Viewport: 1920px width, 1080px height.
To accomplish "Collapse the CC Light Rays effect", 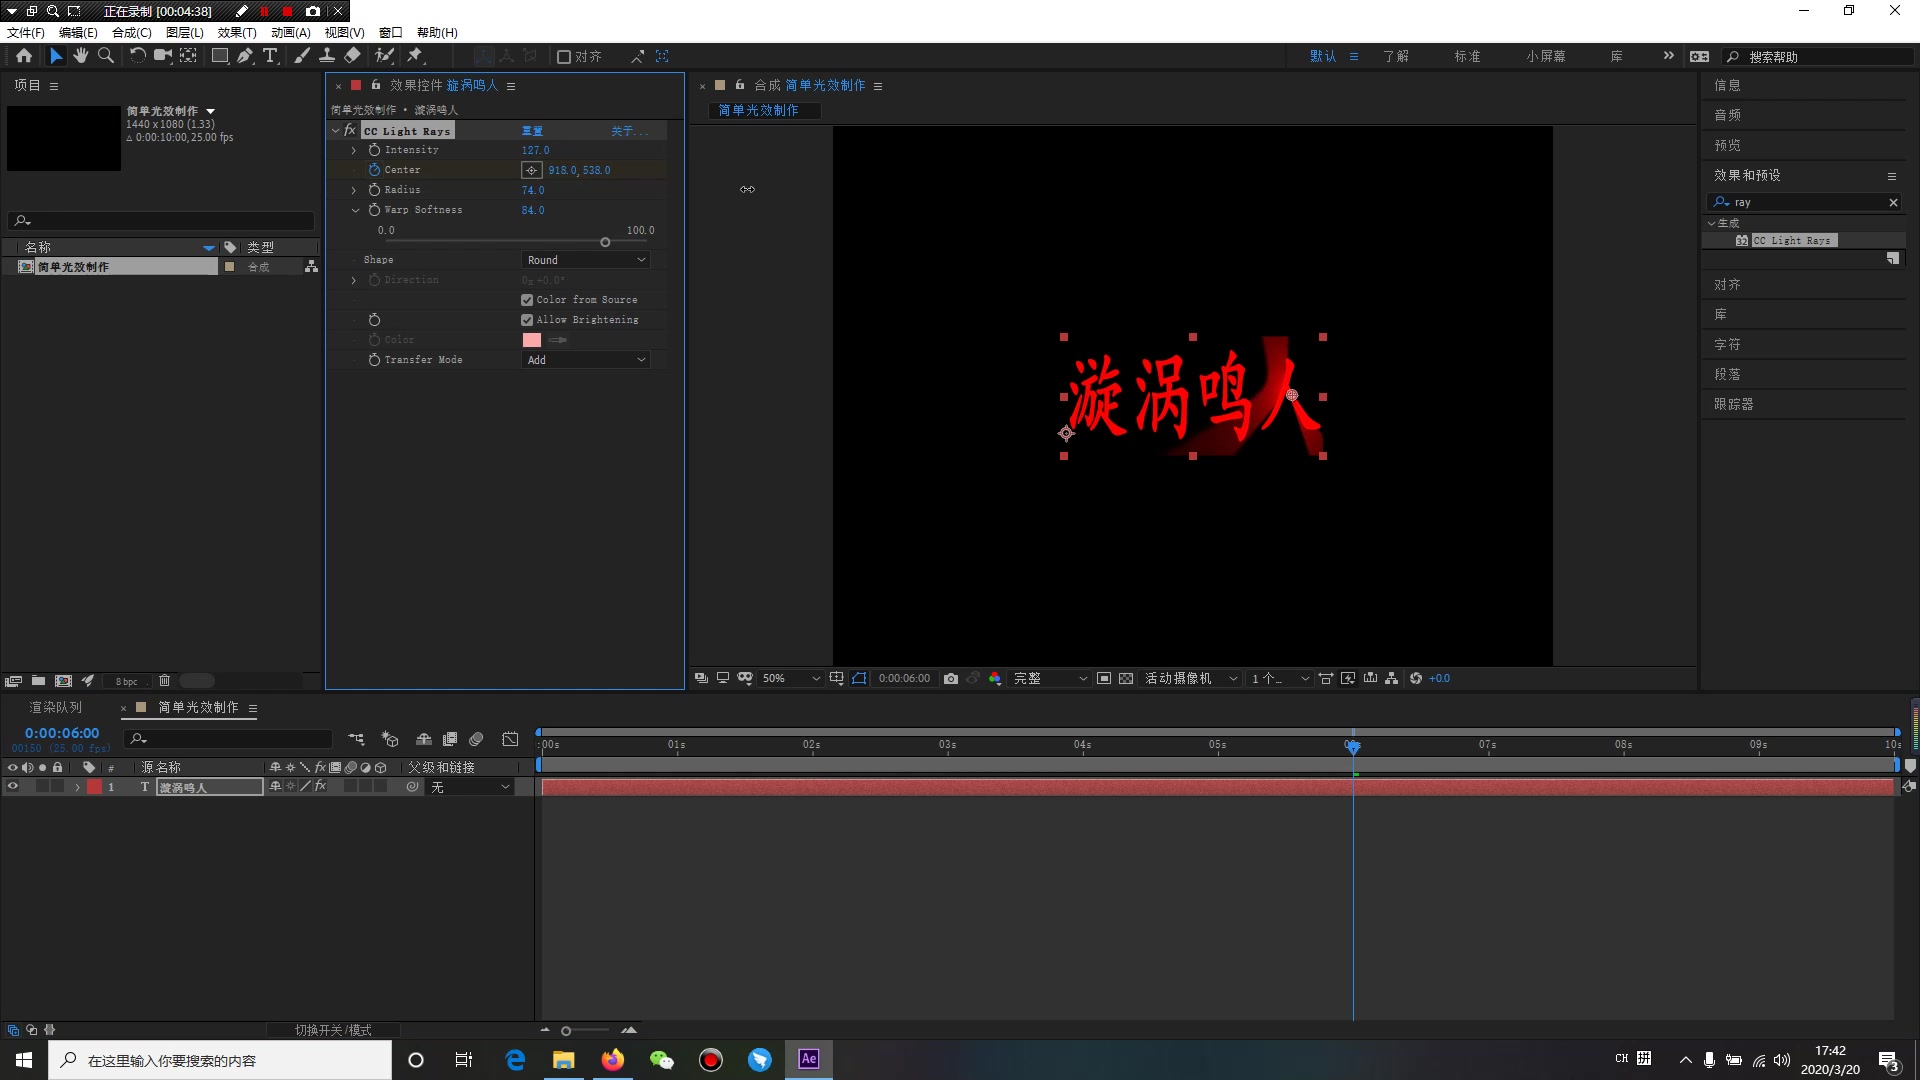I will [337, 130].
